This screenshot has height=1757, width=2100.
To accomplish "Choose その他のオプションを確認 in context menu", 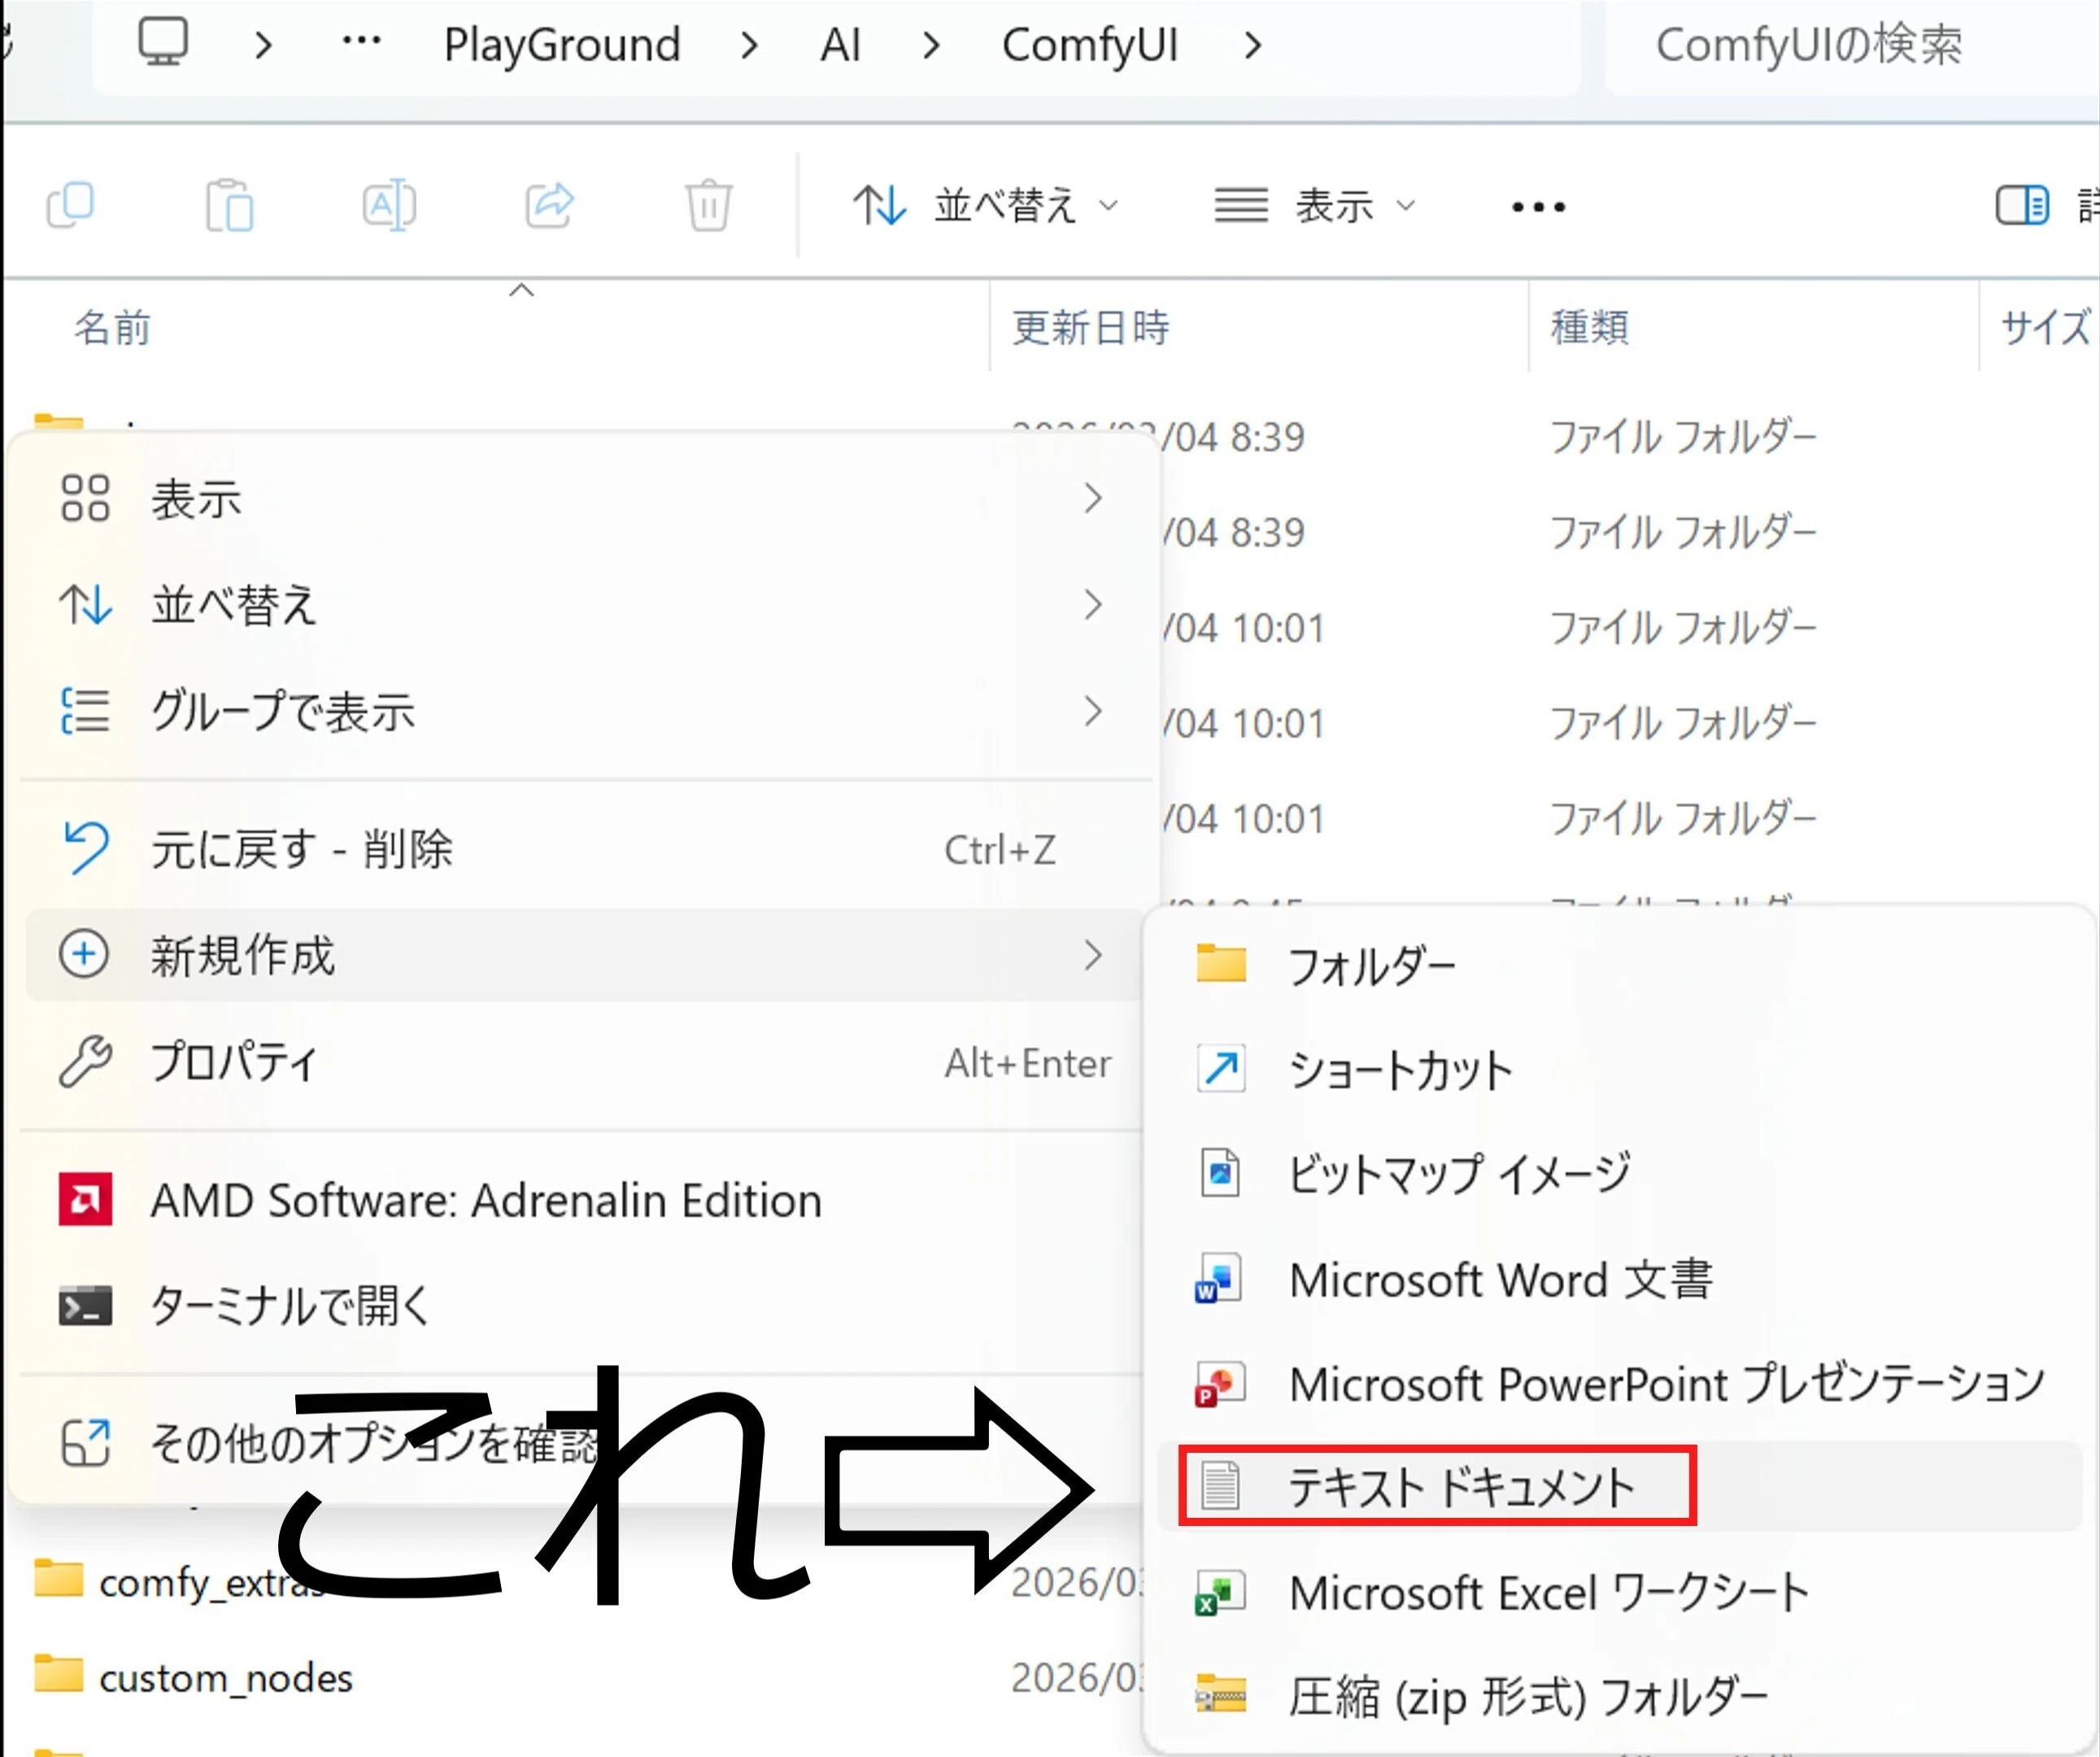I will pos(584,1444).
